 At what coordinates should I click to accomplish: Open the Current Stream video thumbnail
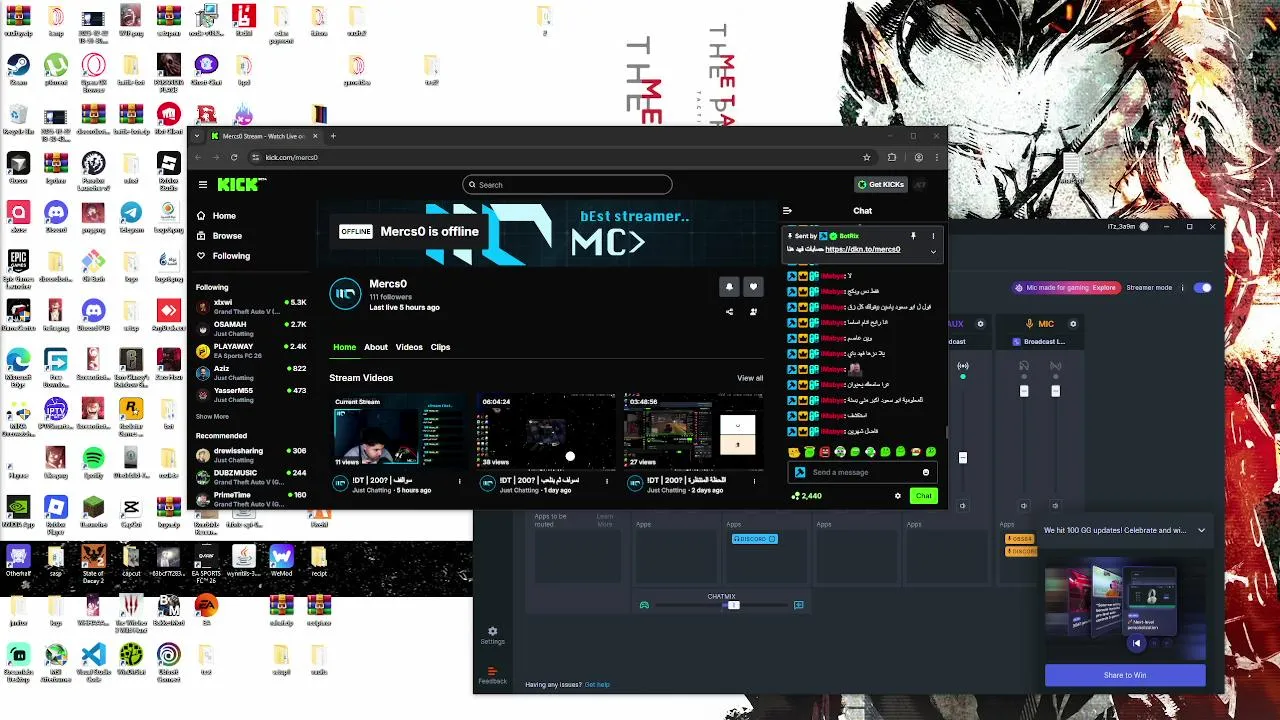[x=398, y=431]
